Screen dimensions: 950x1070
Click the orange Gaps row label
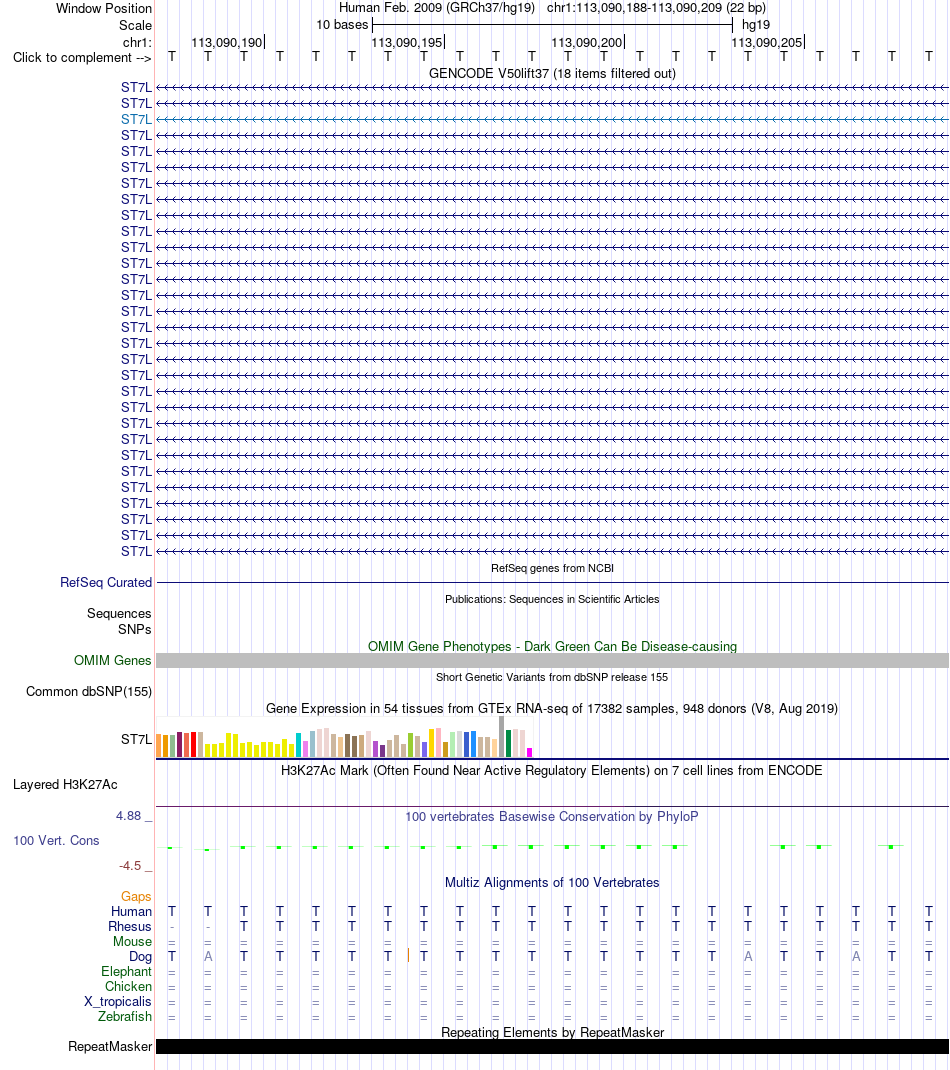click(136, 897)
